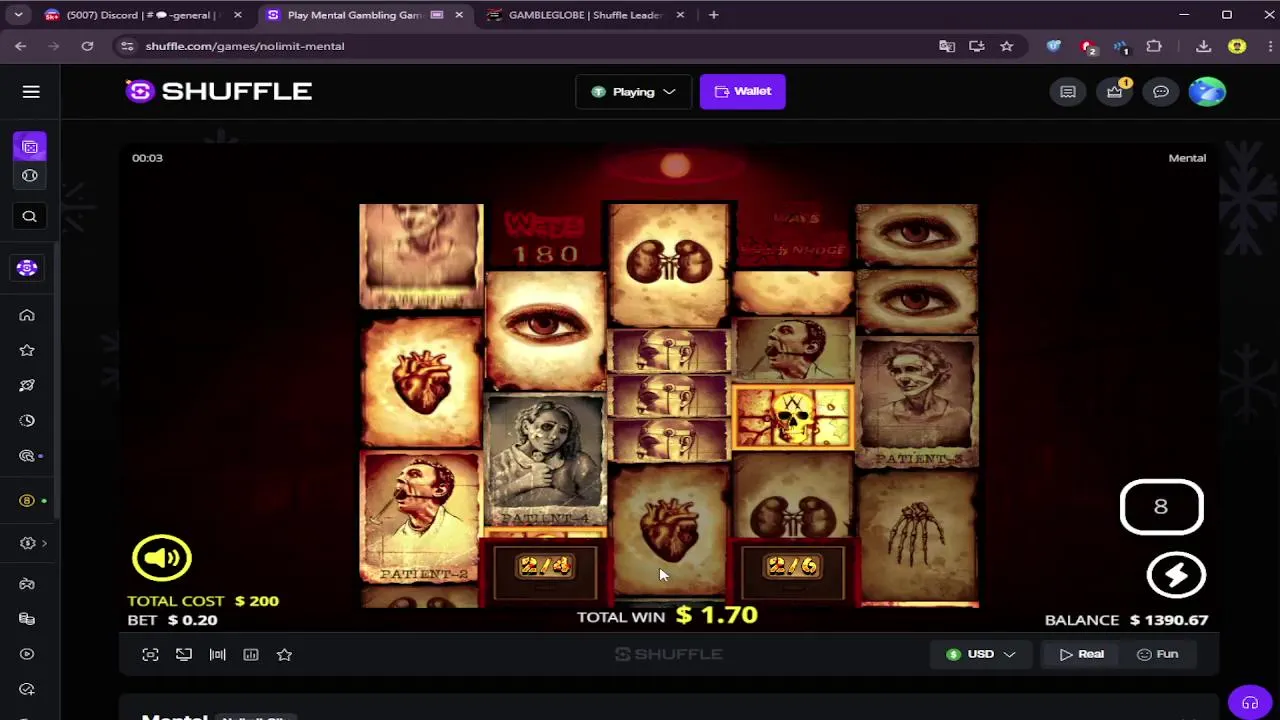Open the sidebar search icon
The height and width of the screenshot is (720, 1280).
point(29,216)
